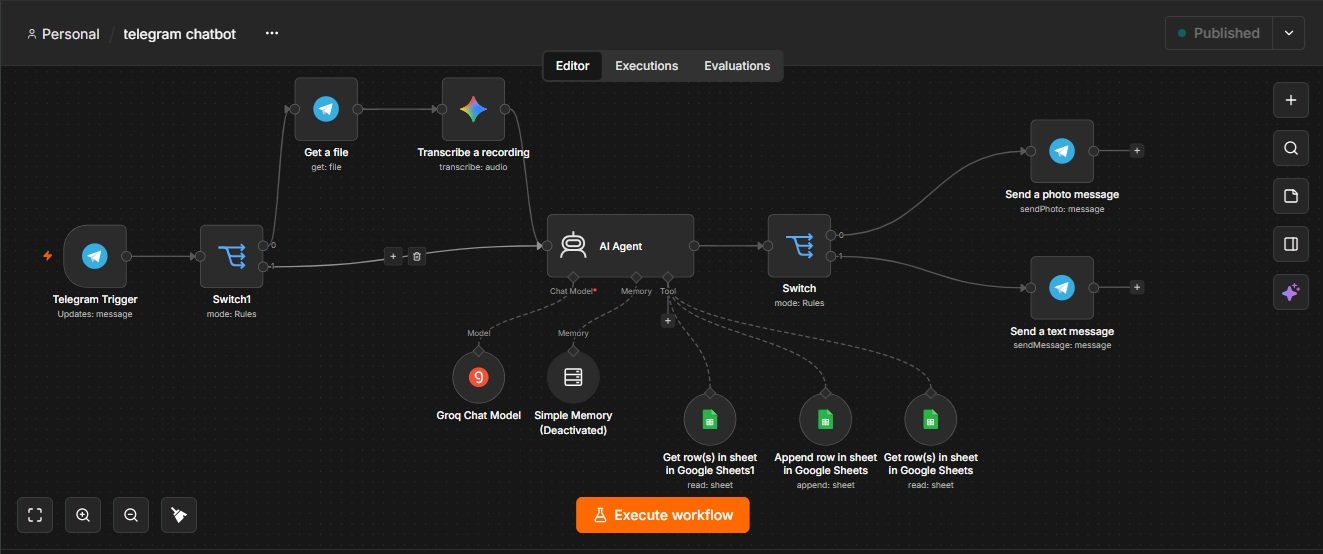Image resolution: width=1323 pixels, height=554 pixels.
Task: Zoom in on the canvas
Action: [x=83, y=515]
